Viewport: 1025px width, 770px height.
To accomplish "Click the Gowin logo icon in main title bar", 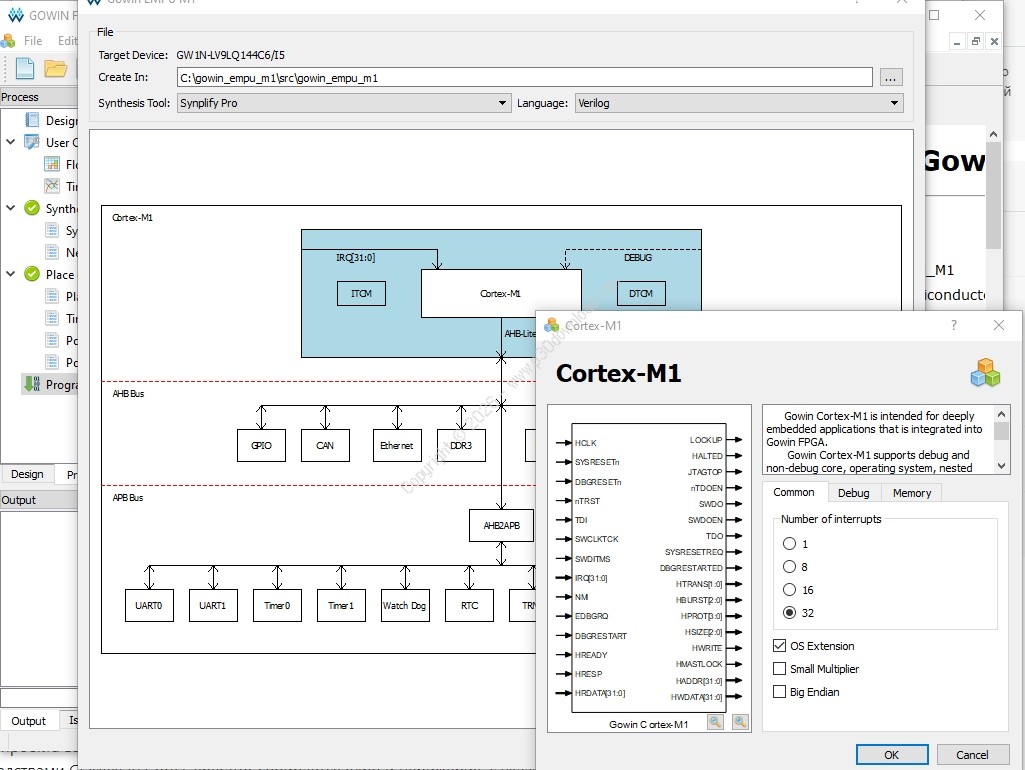I will click(16, 15).
